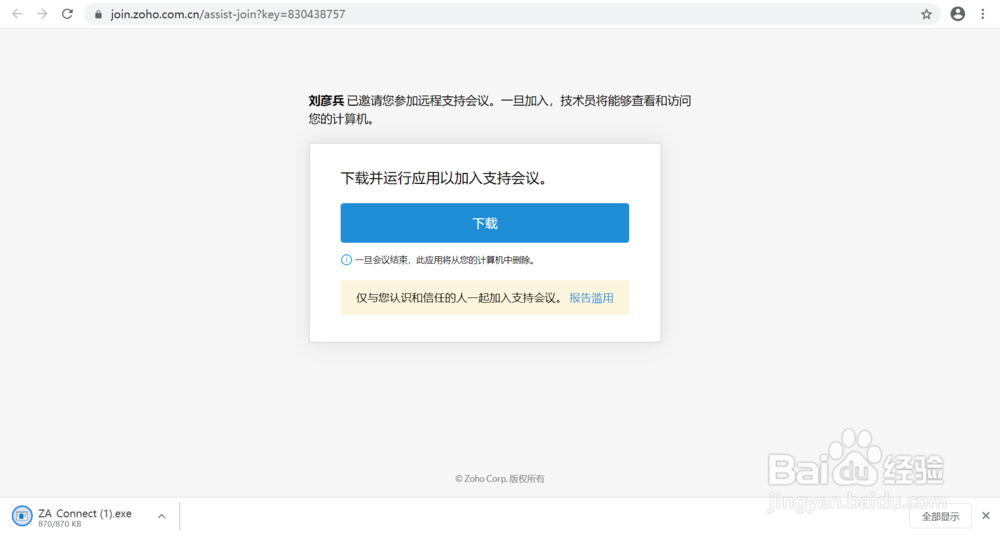Expand the ZA Connect download options chevron

point(161,516)
